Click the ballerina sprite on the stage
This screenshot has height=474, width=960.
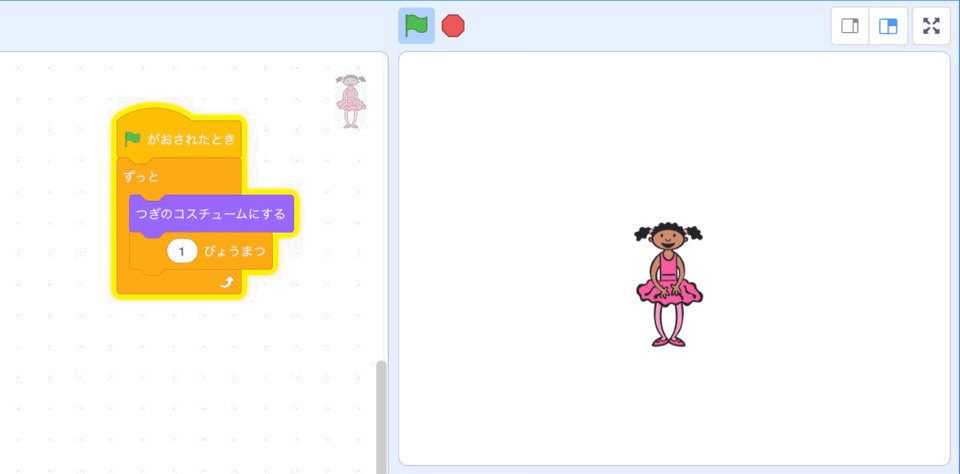pos(669,284)
